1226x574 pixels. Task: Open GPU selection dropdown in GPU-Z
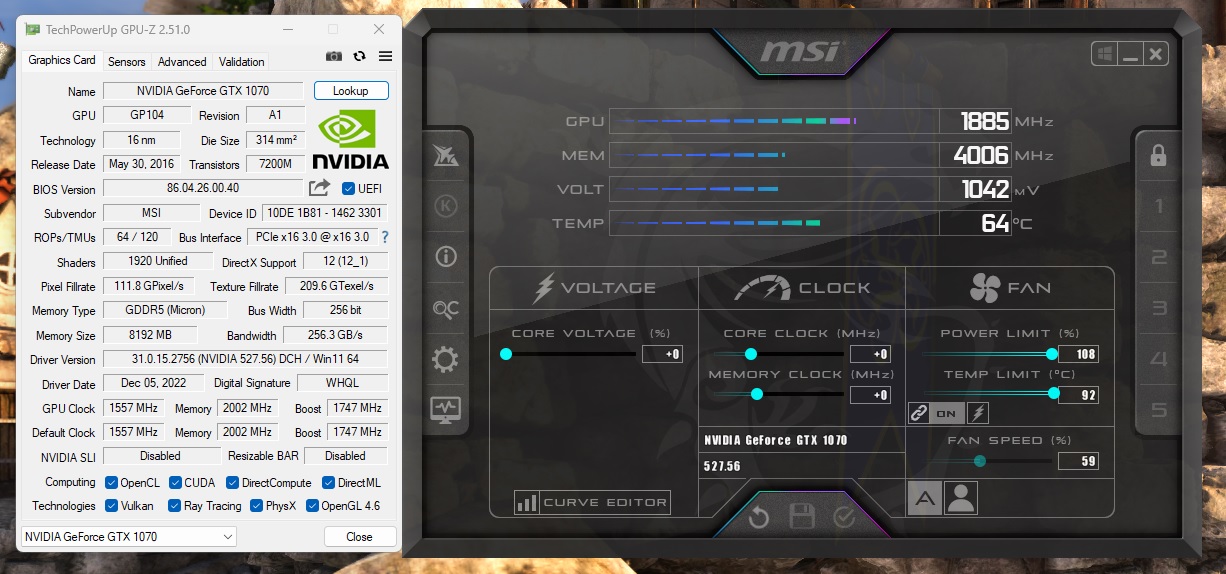coord(128,537)
